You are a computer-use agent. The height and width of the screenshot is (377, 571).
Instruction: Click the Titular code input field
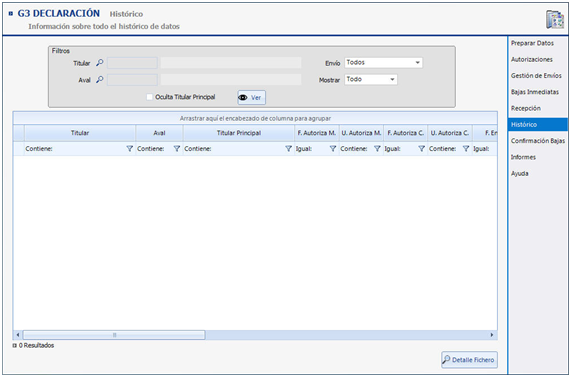pos(132,63)
